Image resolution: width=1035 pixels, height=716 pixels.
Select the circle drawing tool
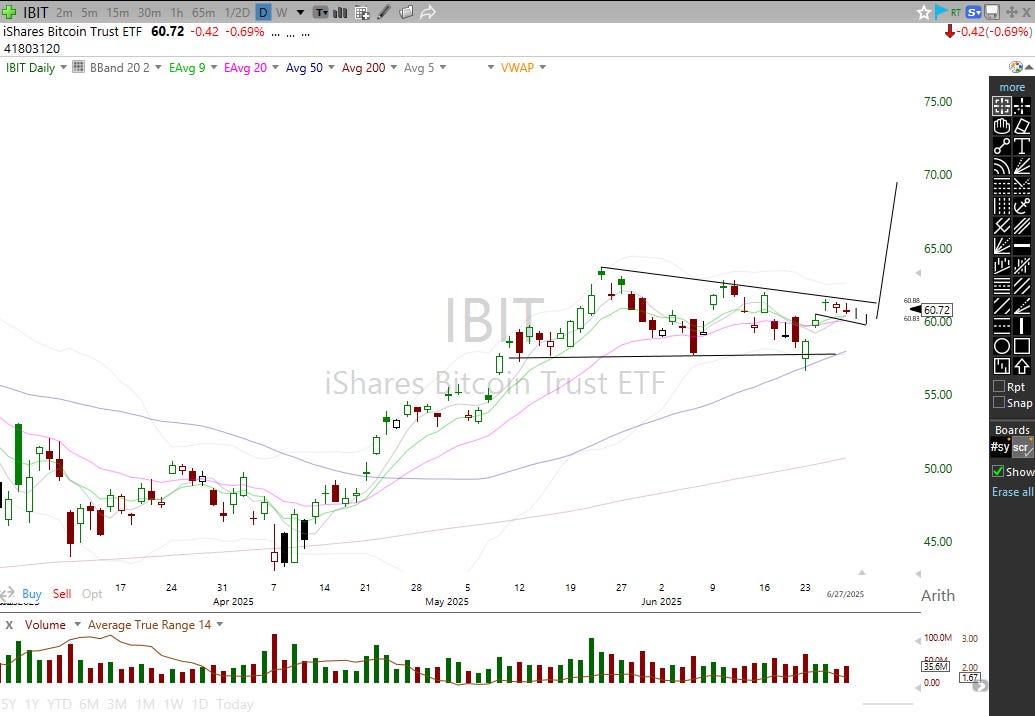1002,346
